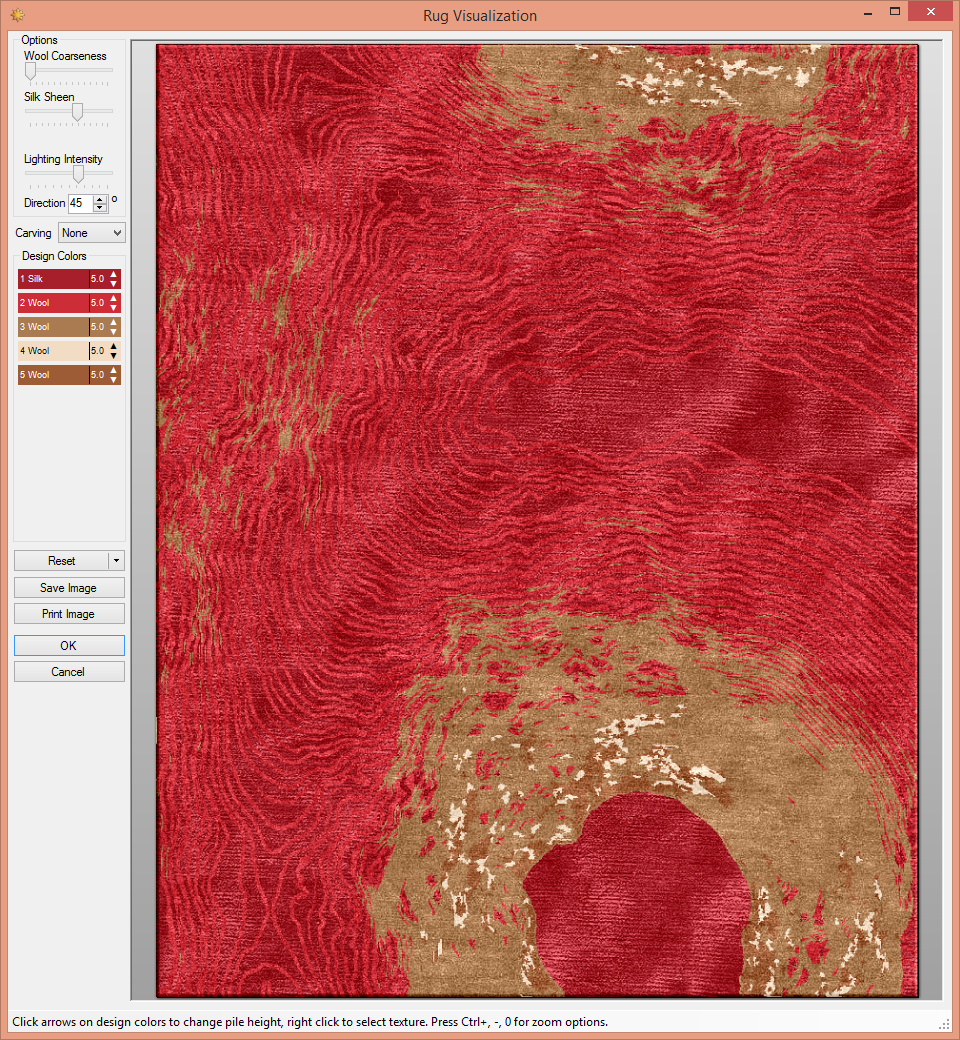Increase pile height for 1 Silk color
This screenshot has height=1040, width=960.
pyautogui.click(x=114, y=274)
